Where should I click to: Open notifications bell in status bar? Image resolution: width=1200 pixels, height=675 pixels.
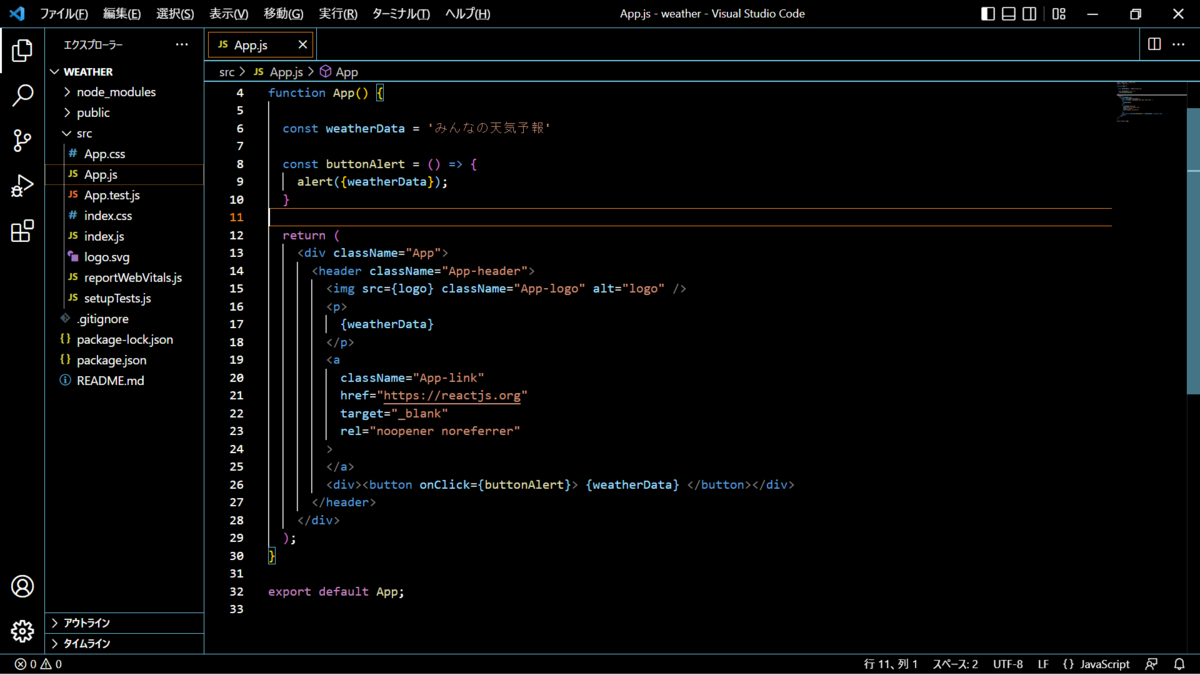tap(1180, 664)
